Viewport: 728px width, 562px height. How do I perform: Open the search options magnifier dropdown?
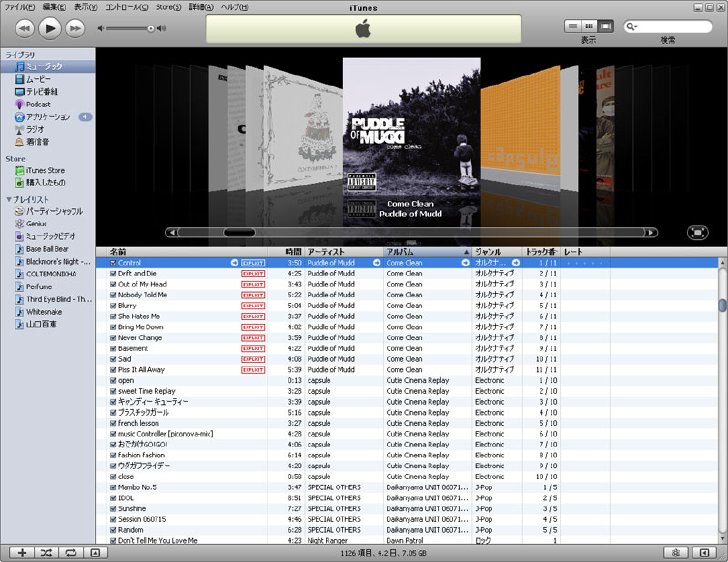(x=632, y=26)
